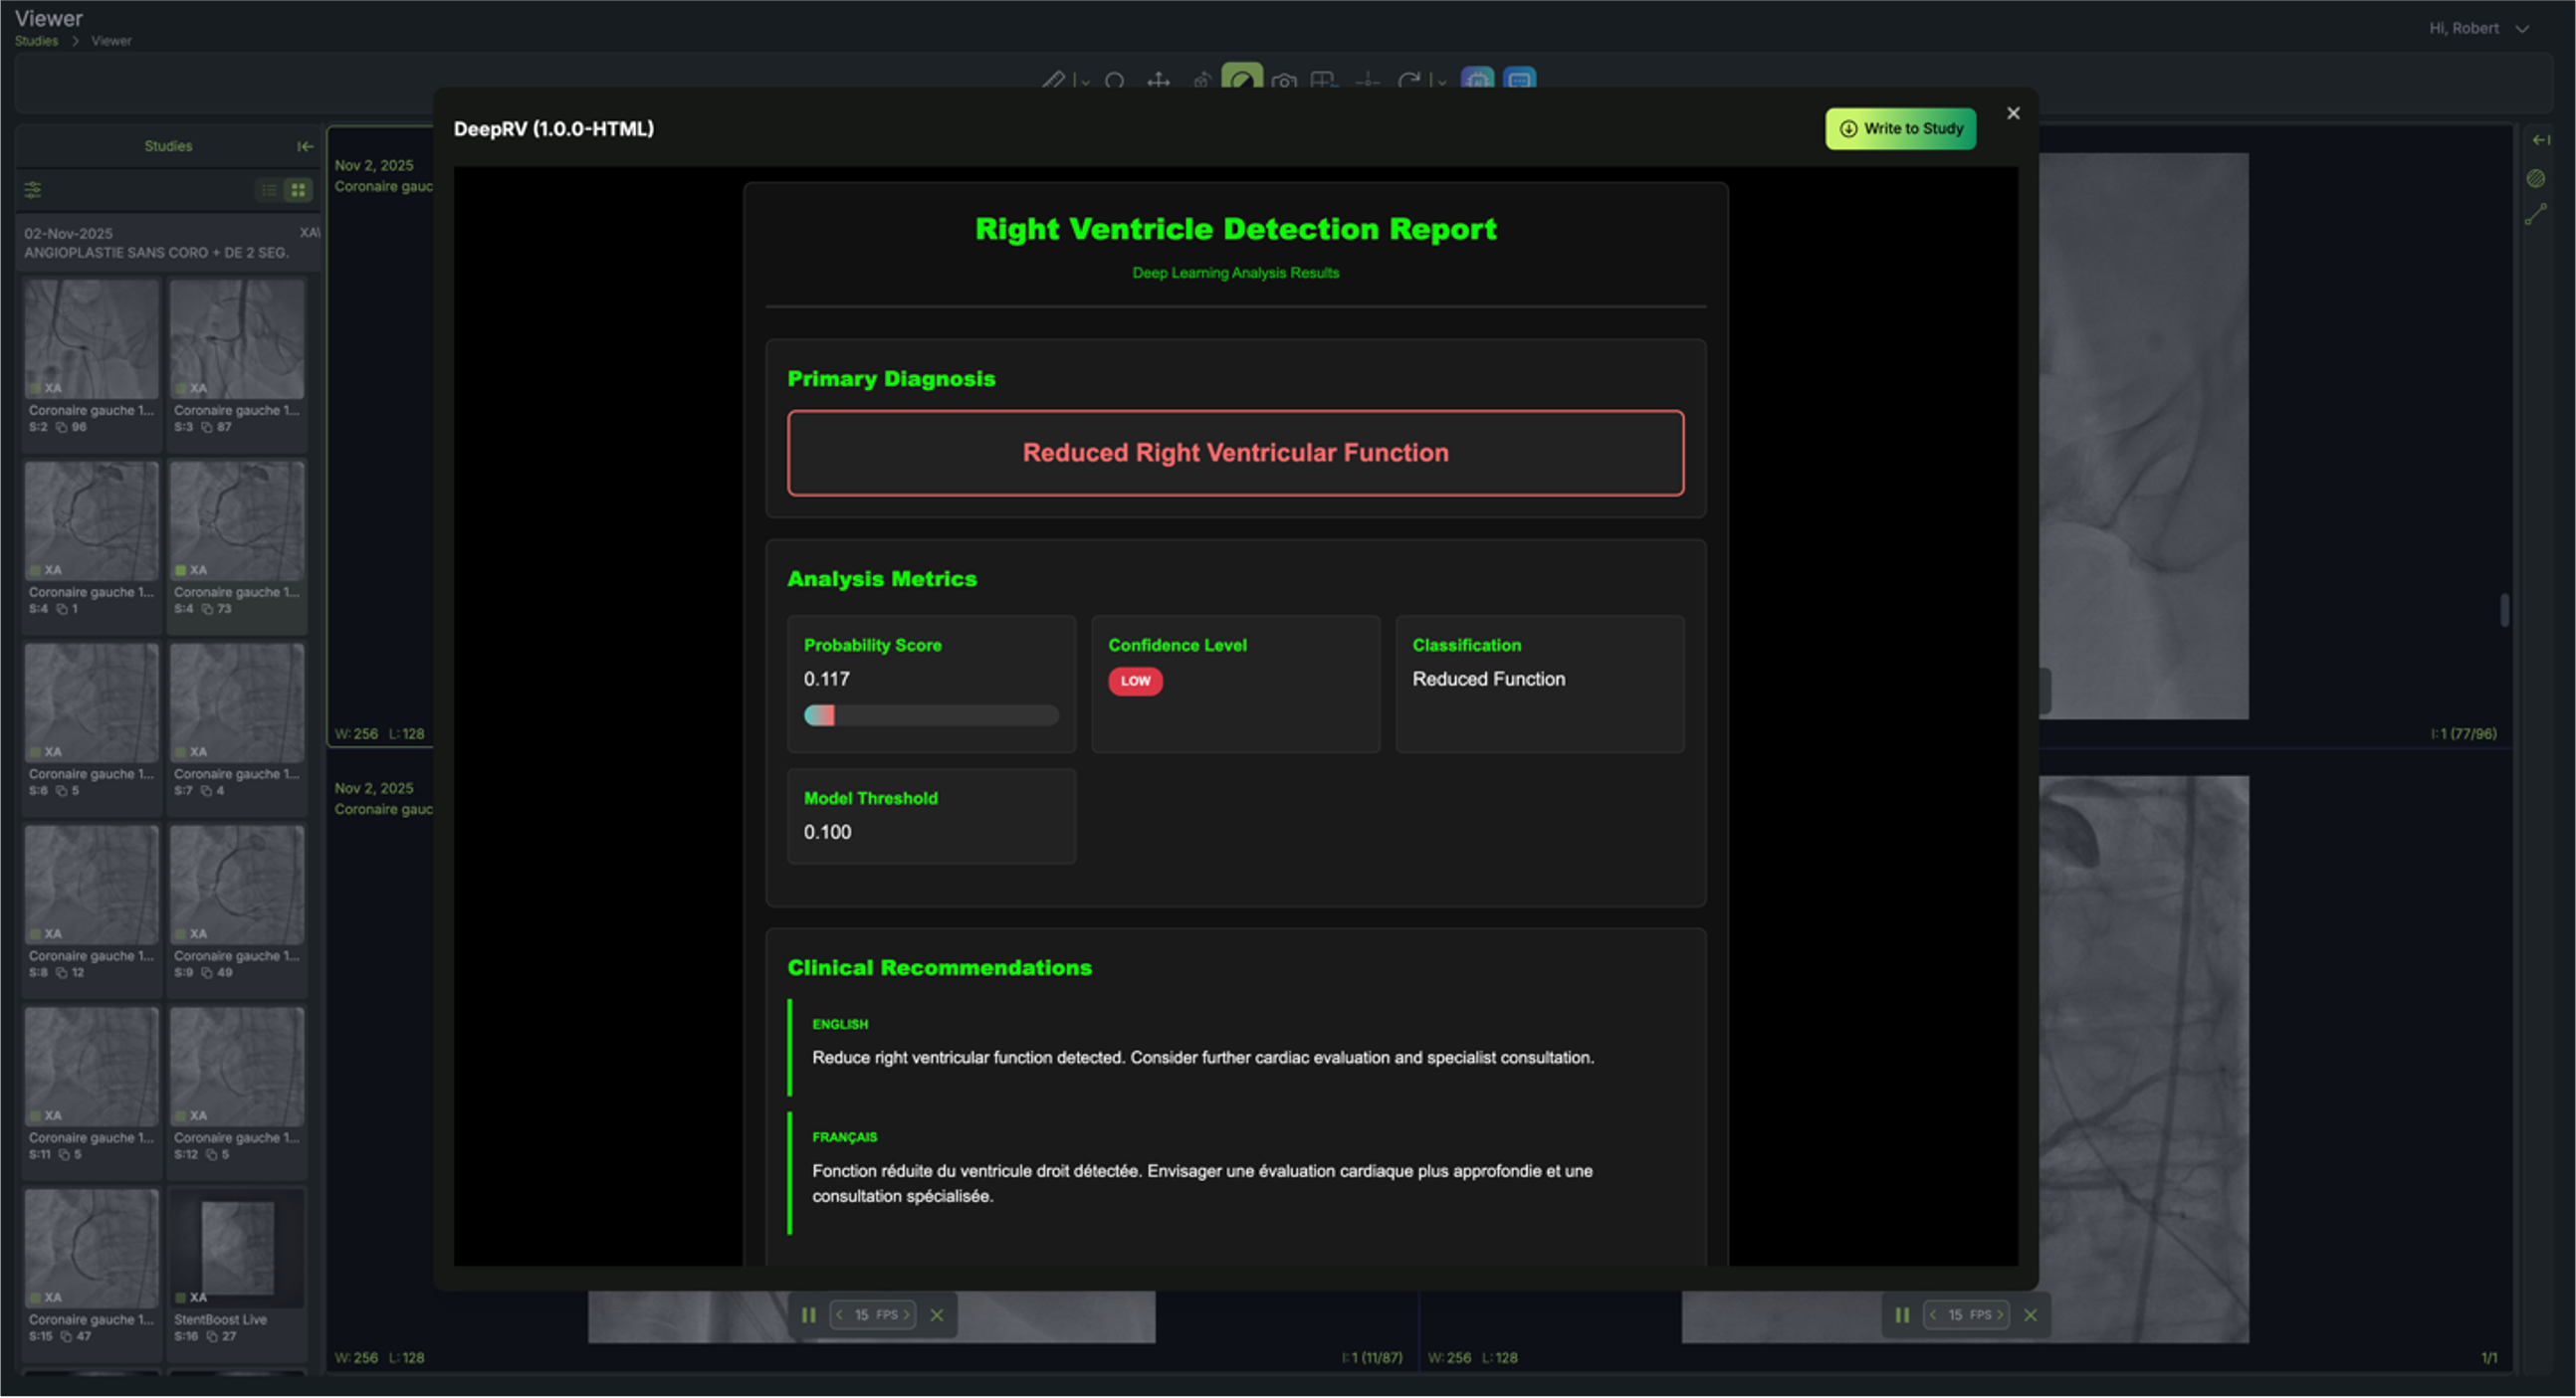
Task: Capture a screenshot with the camera tool
Action: click(x=1286, y=82)
